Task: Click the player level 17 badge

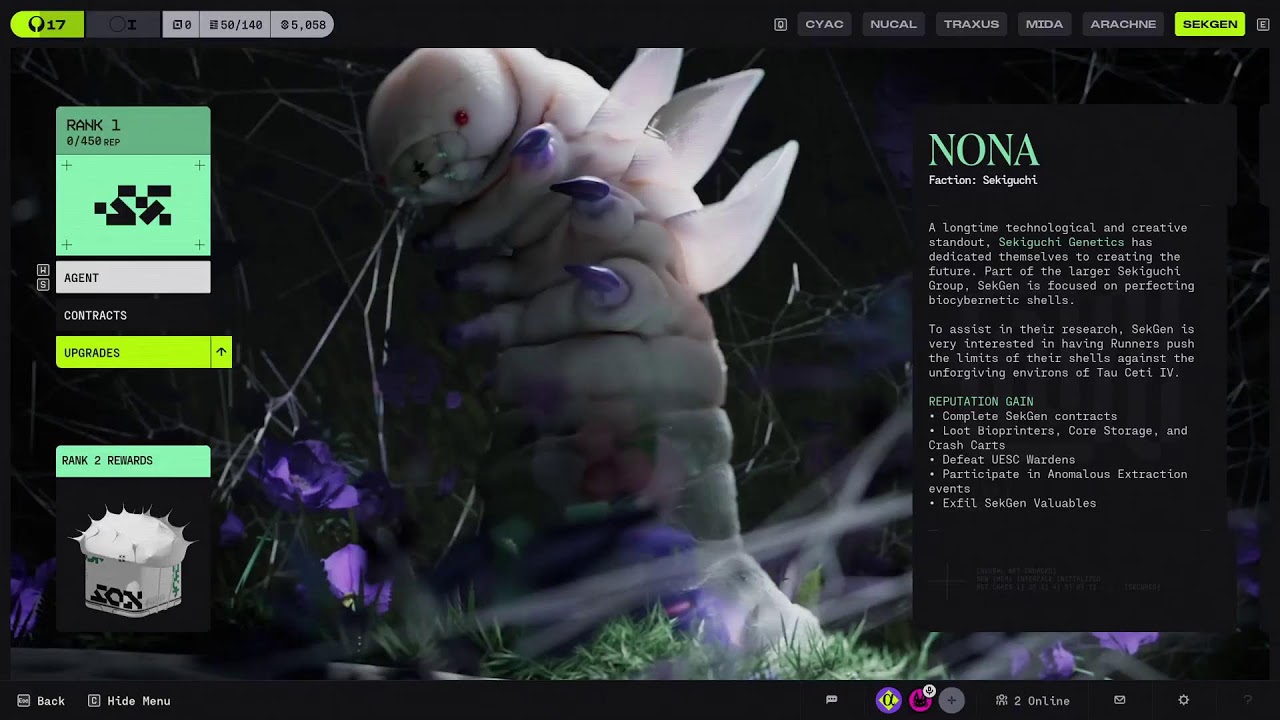Action: (47, 24)
